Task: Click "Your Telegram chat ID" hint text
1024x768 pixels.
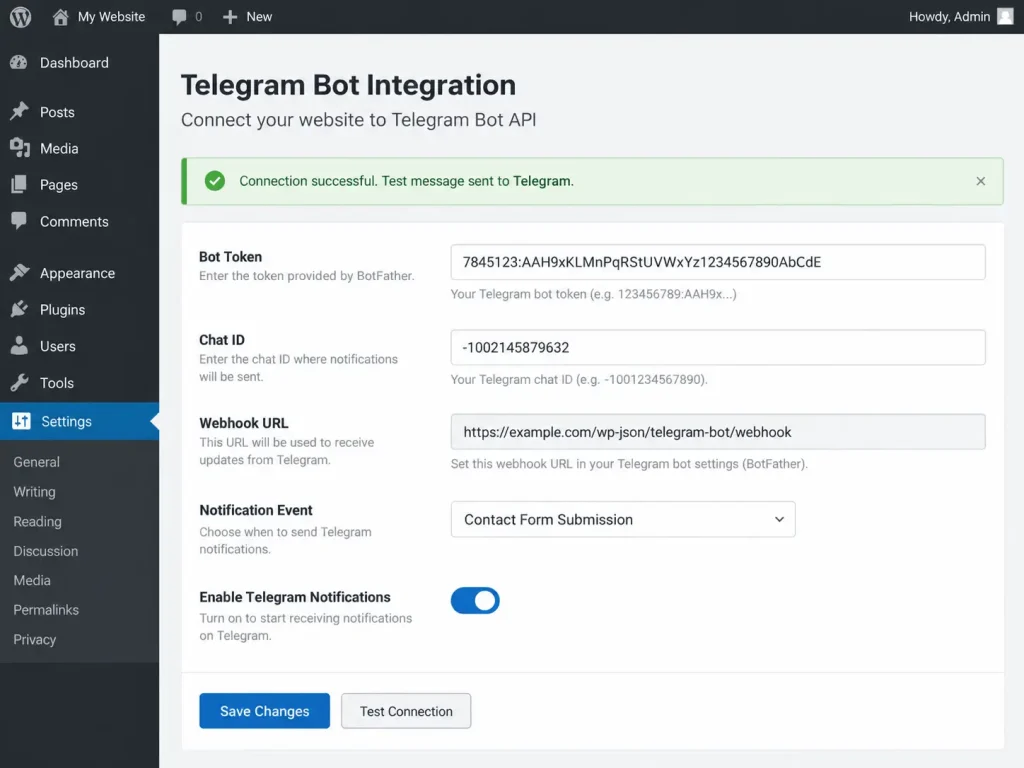Action: click(x=579, y=379)
